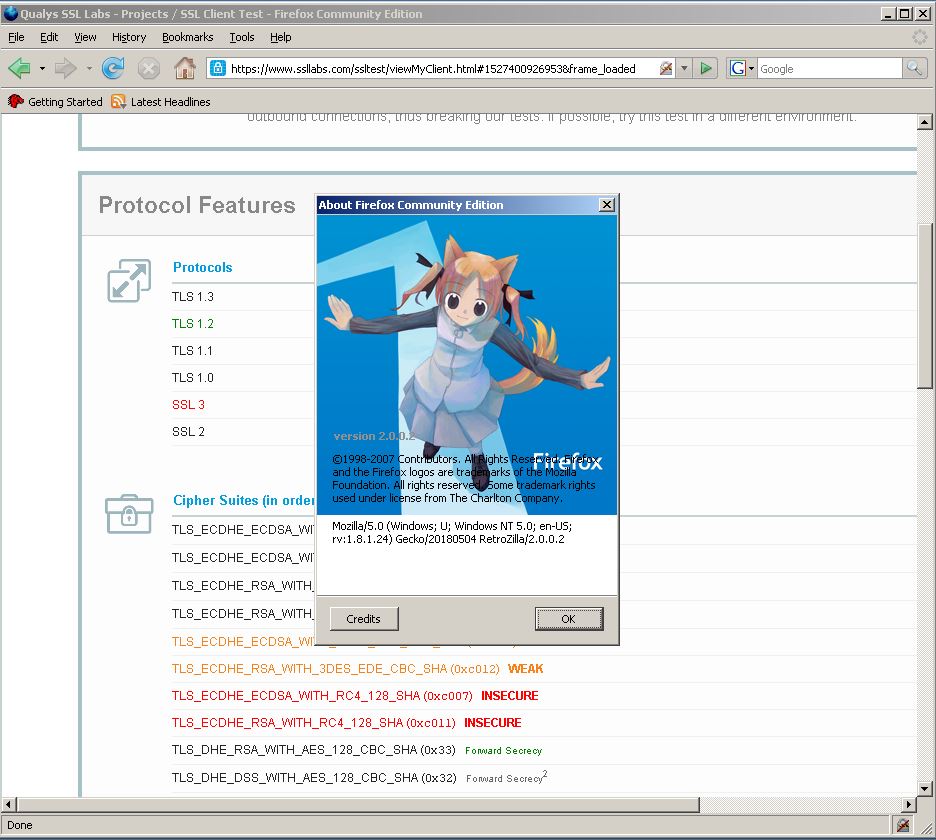
Task: Minimize the Firefox window
Action: click(x=888, y=13)
